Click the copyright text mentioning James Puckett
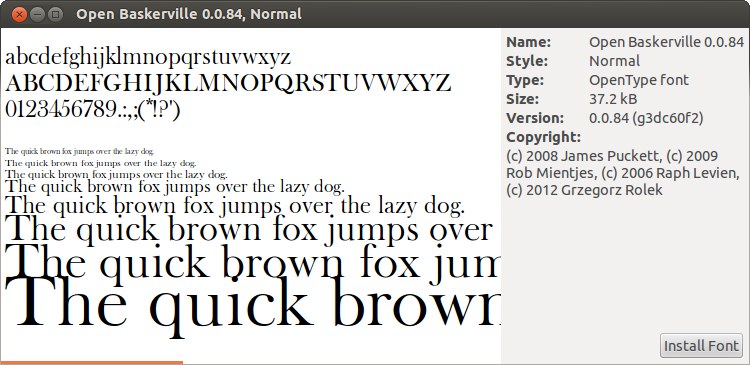This screenshot has height=365, width=750. pos(622,173)
